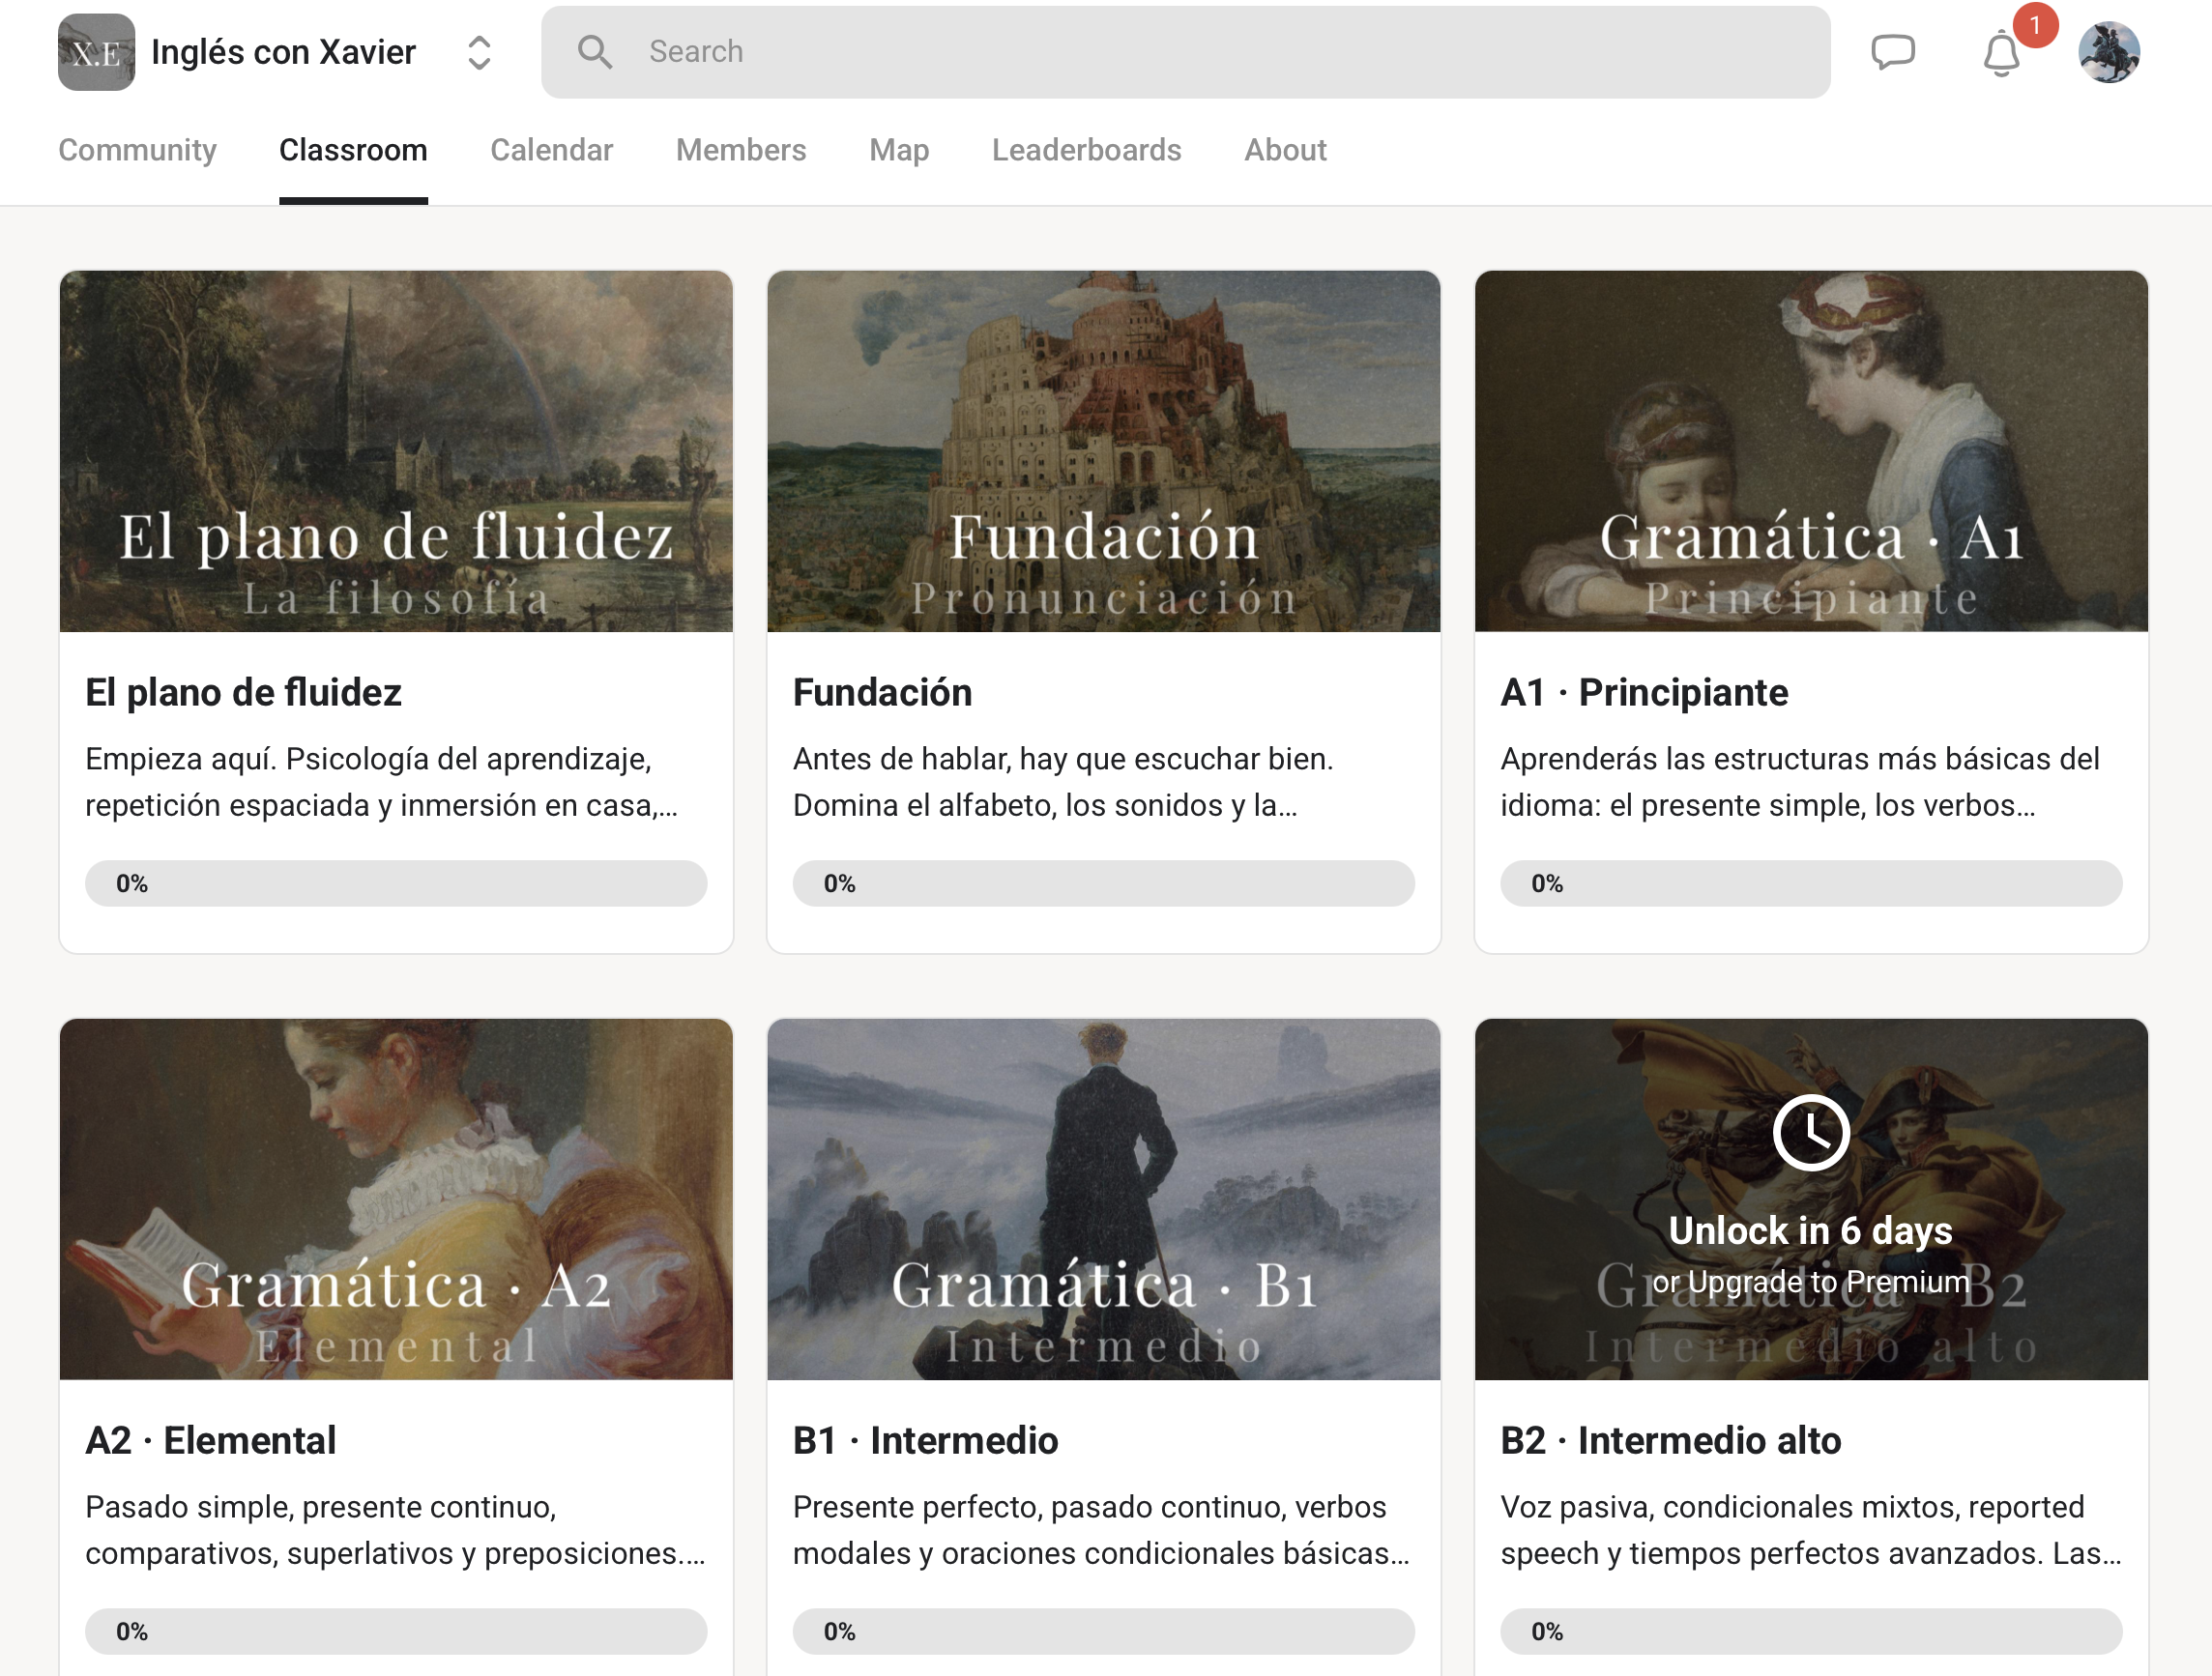Click the X.E group logo
The image size is (2212, 1676).
coord(96,52)
